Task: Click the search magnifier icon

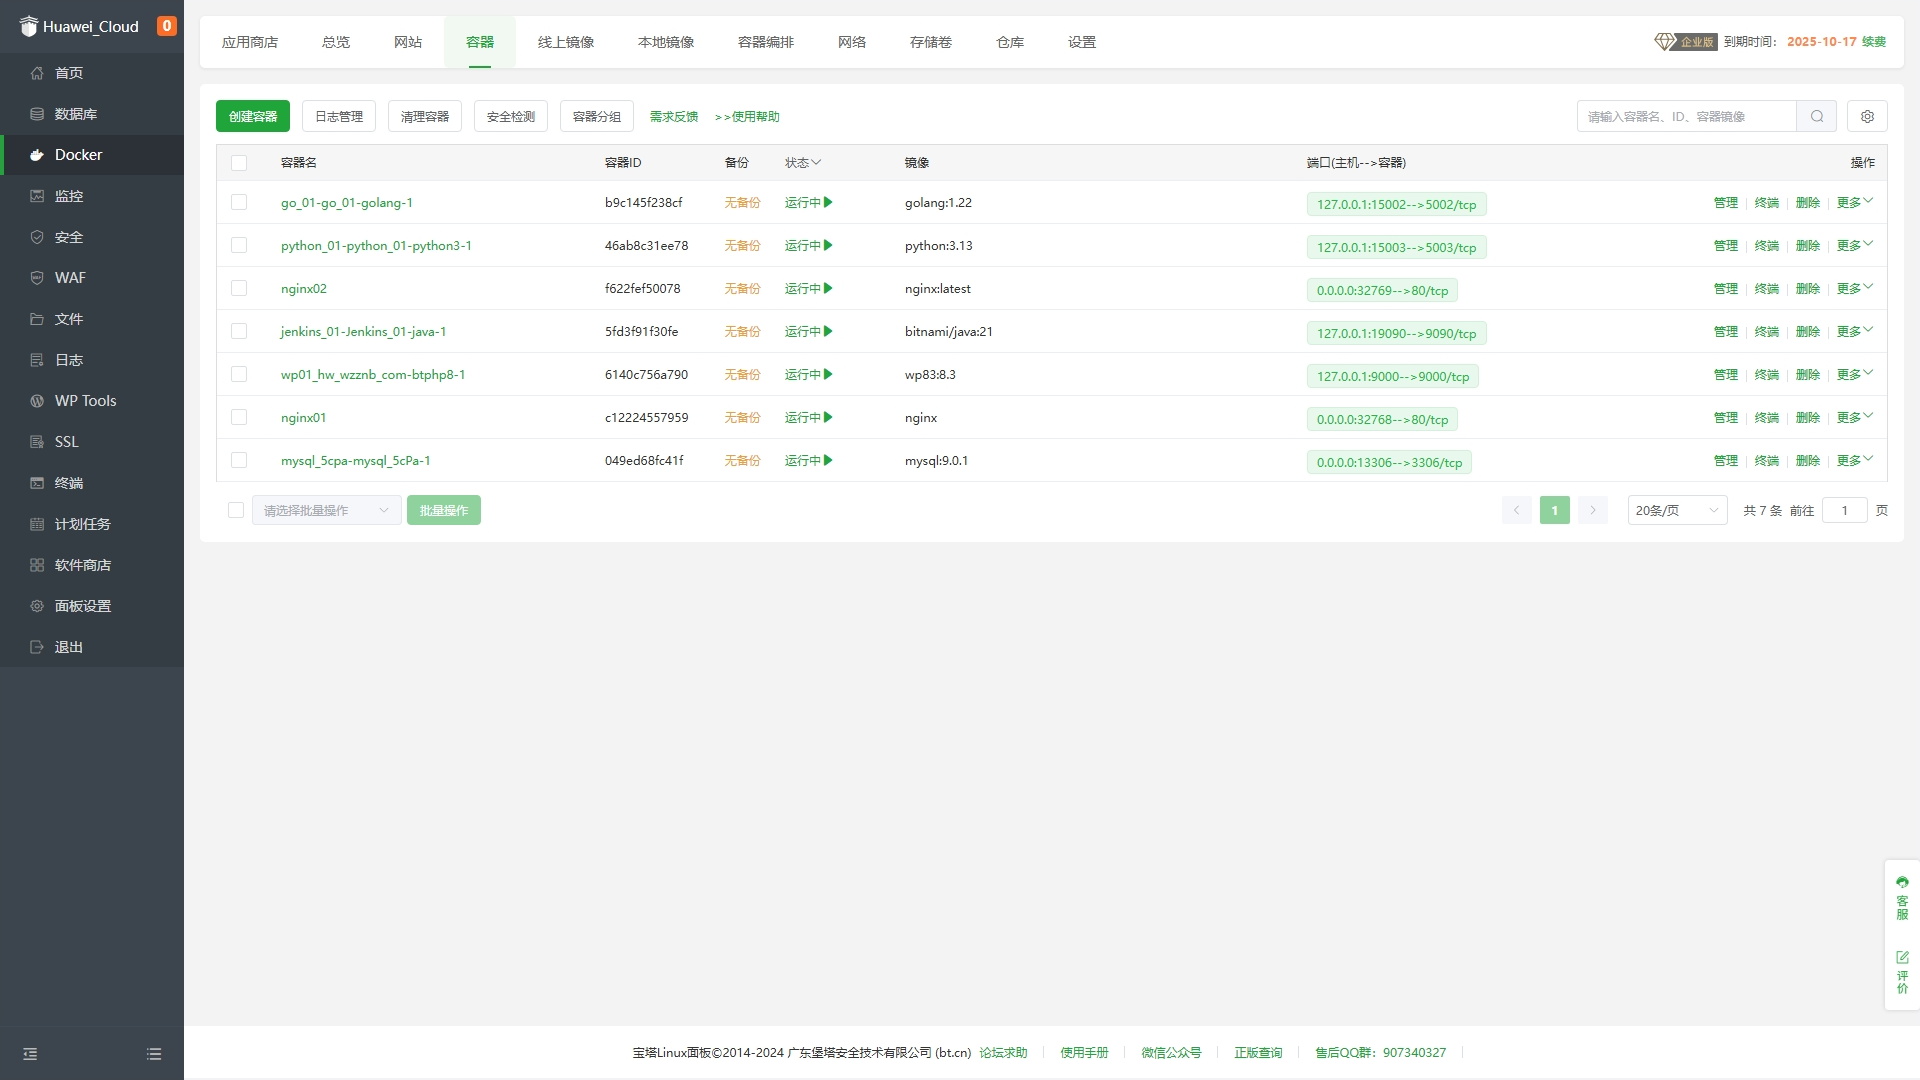Action: pos(1817,116)
